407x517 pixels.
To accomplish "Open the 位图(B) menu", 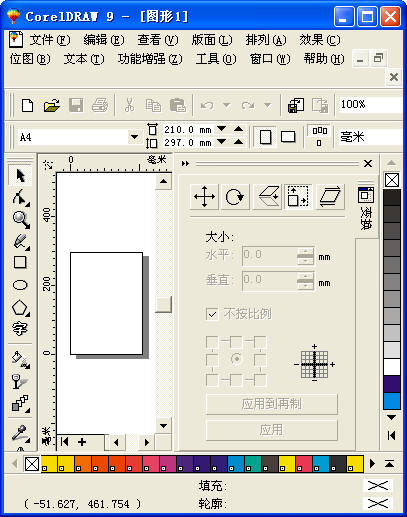I will [x=30, y=59].
